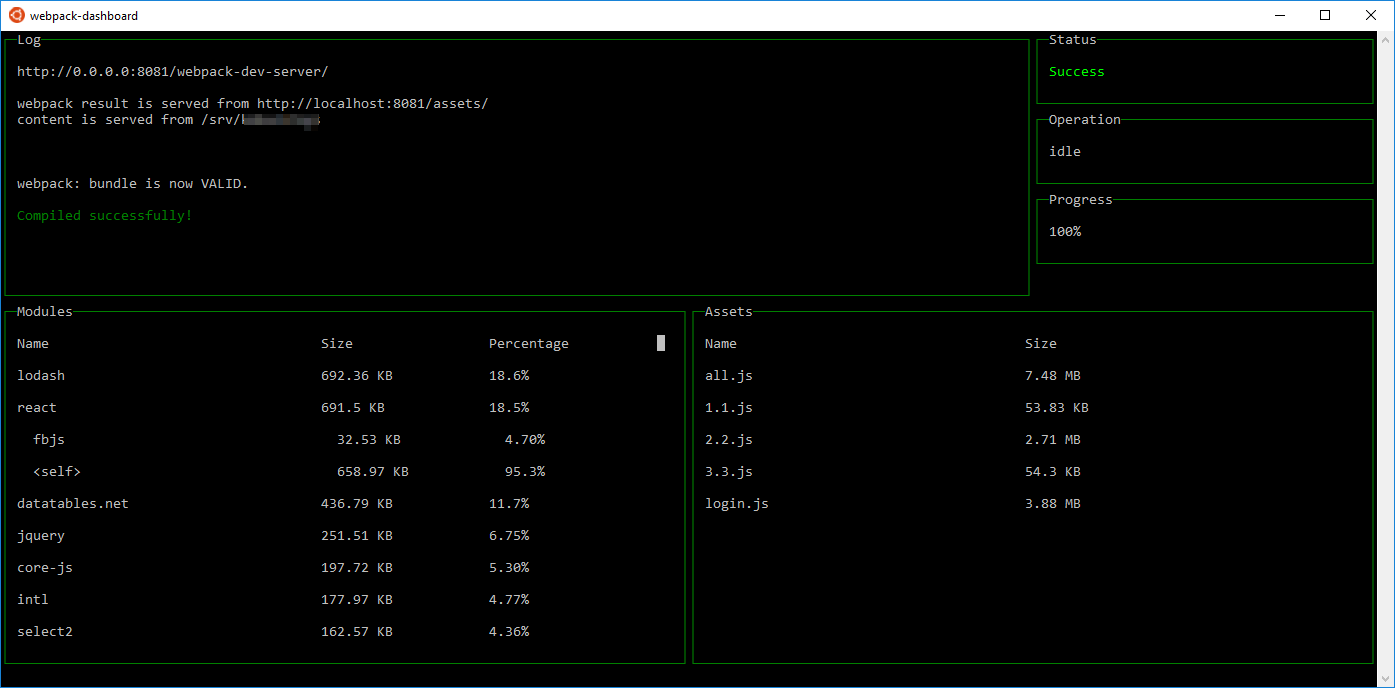The width and height of the screenshot is (1395, 688).
Task: Click 'webpack: bundle is now VALID.' line
Action: click(x=132, y=184)
